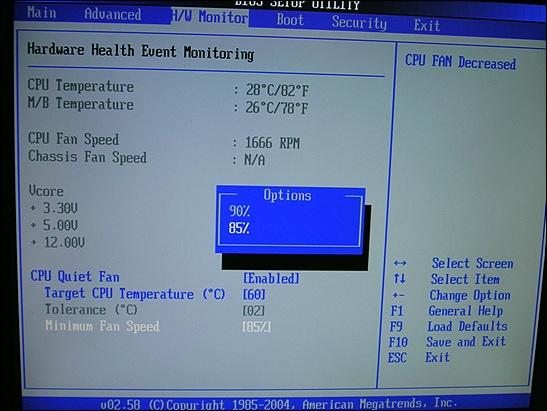This screenshot has width=547, height=411.
Task: Choose 85% in the Options popup
Action: [x=239, y=228]
